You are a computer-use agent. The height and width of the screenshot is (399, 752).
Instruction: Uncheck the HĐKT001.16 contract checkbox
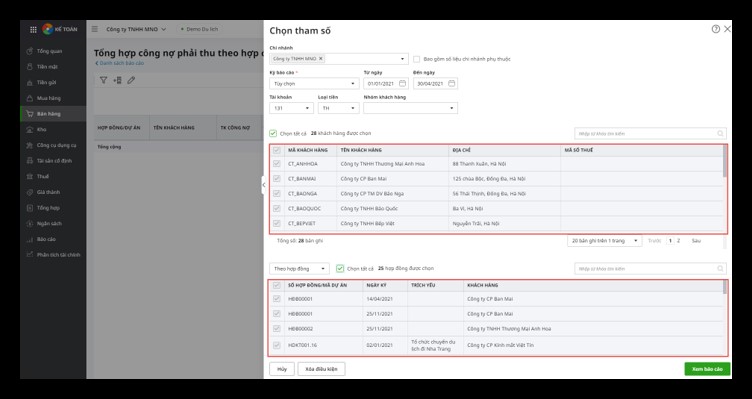point(277,345)
